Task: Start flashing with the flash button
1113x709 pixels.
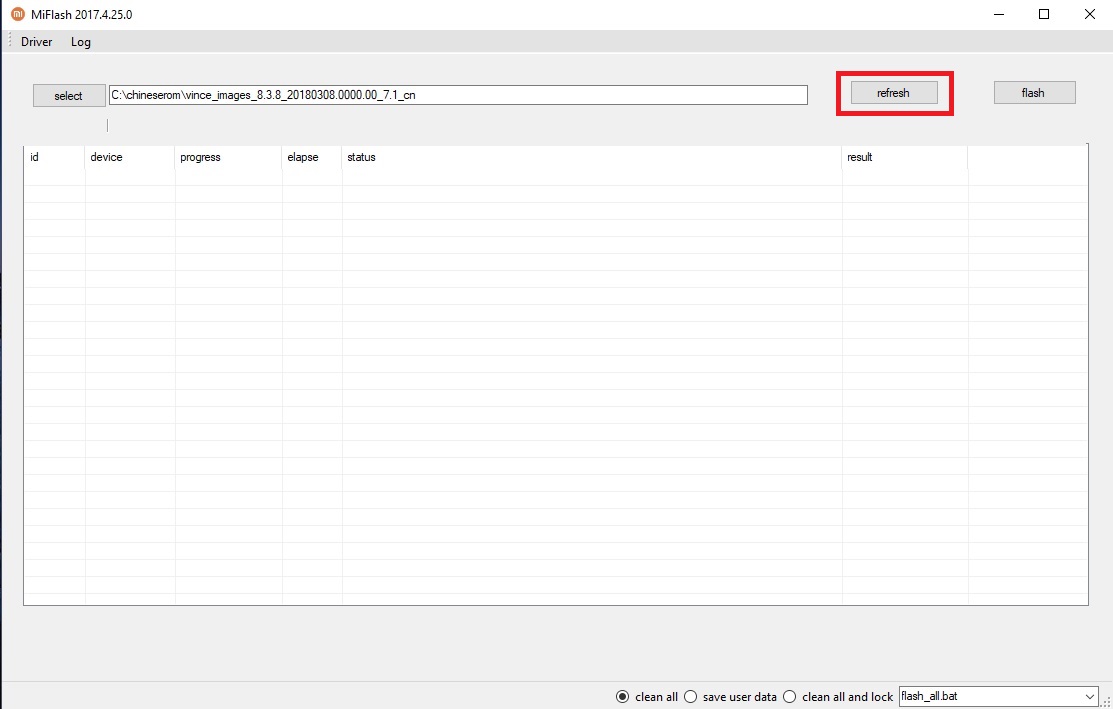Action: 1034,93
